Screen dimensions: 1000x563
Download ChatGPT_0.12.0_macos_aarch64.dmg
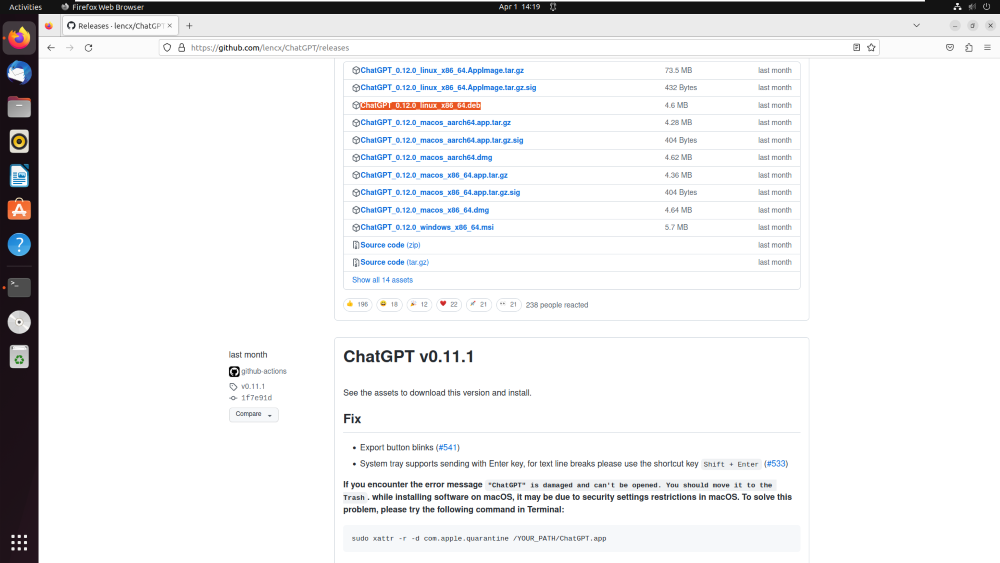[426, 157]
